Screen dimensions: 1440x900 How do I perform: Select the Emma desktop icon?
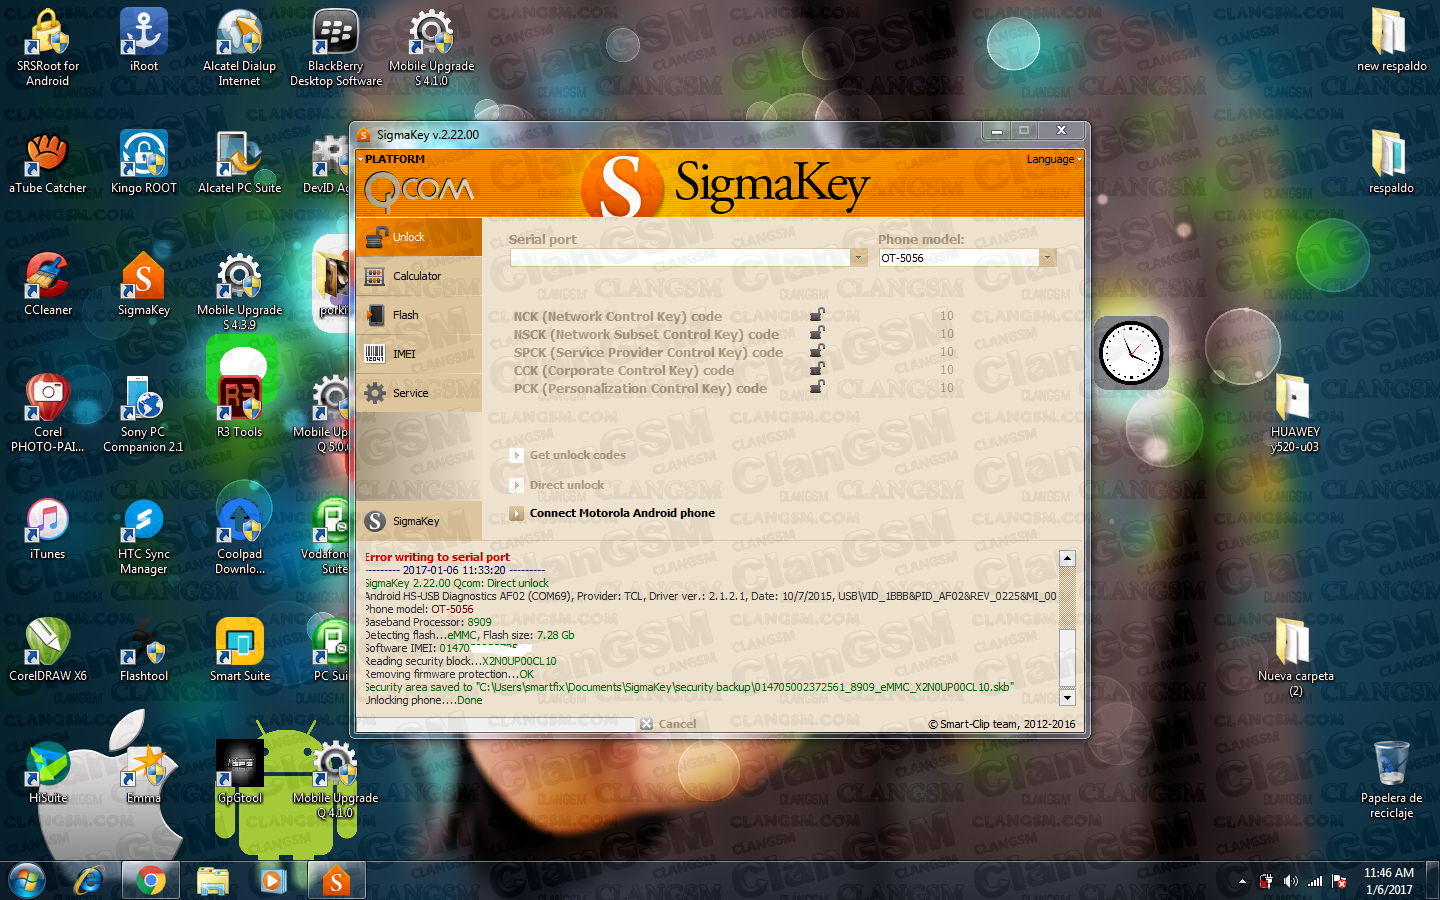144,773
